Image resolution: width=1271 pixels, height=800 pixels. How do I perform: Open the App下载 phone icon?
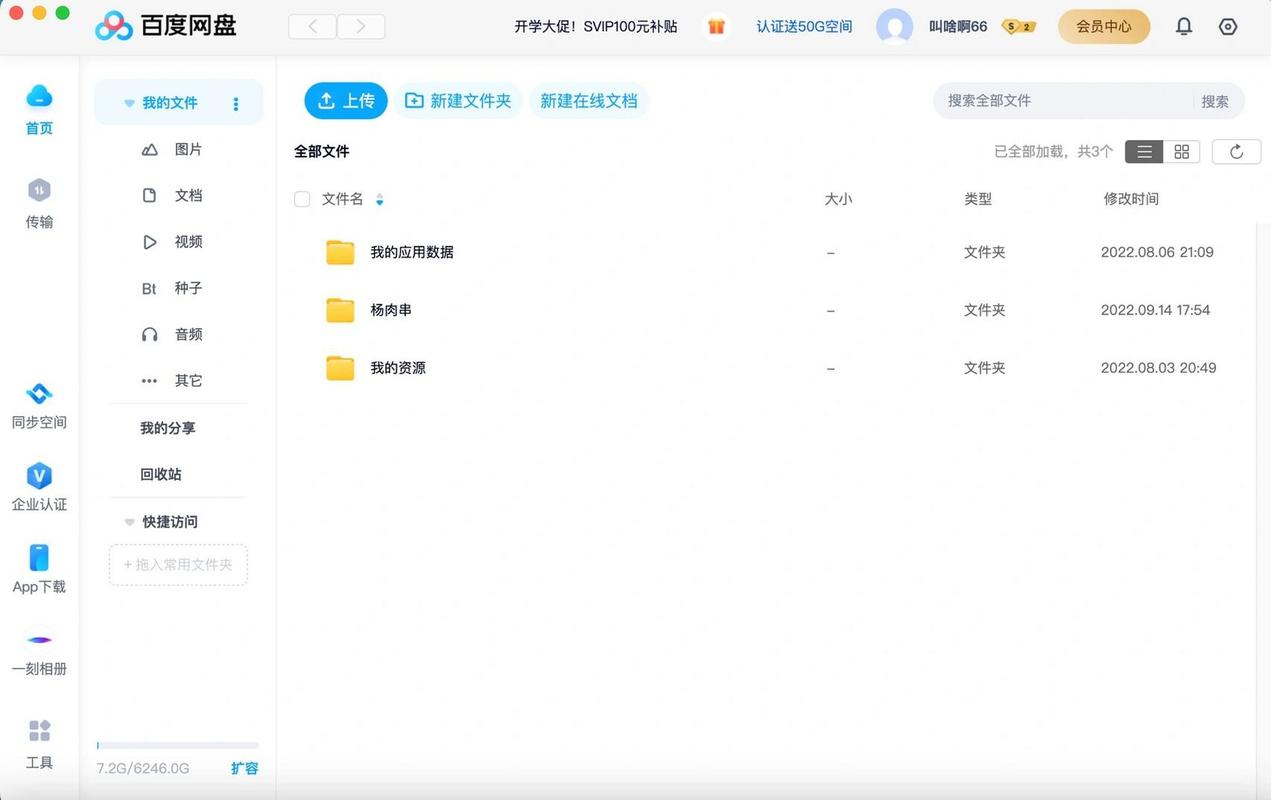(x=39, y=558)
